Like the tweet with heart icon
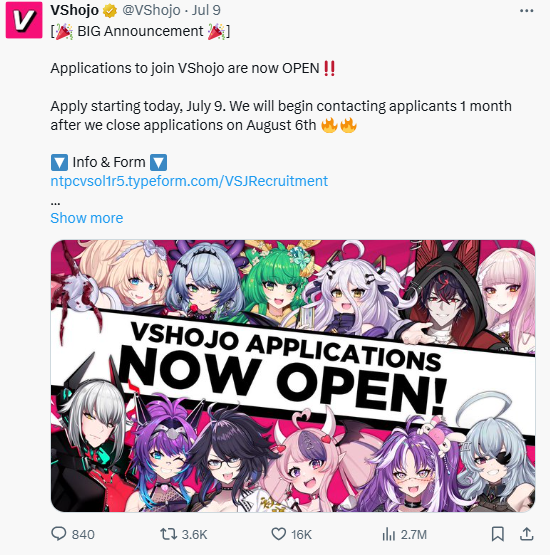The height and width of the screenshot is (555, 550). pyautogui.click(x=279, y=534)
